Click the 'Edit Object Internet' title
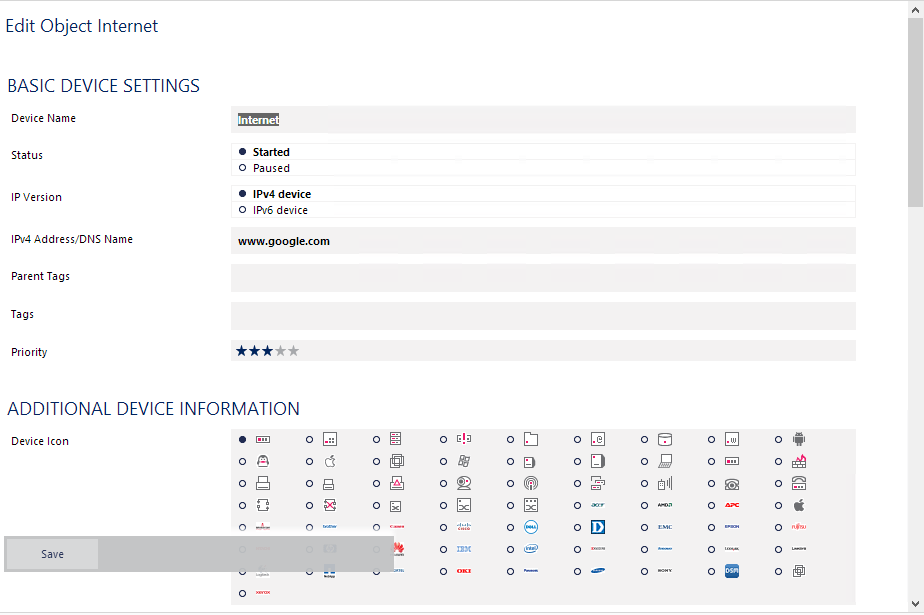Image resolution: width=924 pixels, height=615 pixels. point(82,26)
